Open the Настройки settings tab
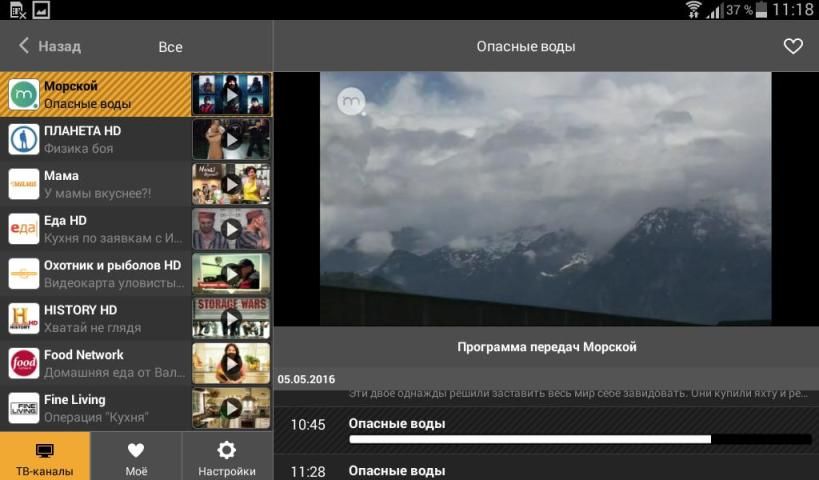This screenshot has width=819, height=480. 227,457
